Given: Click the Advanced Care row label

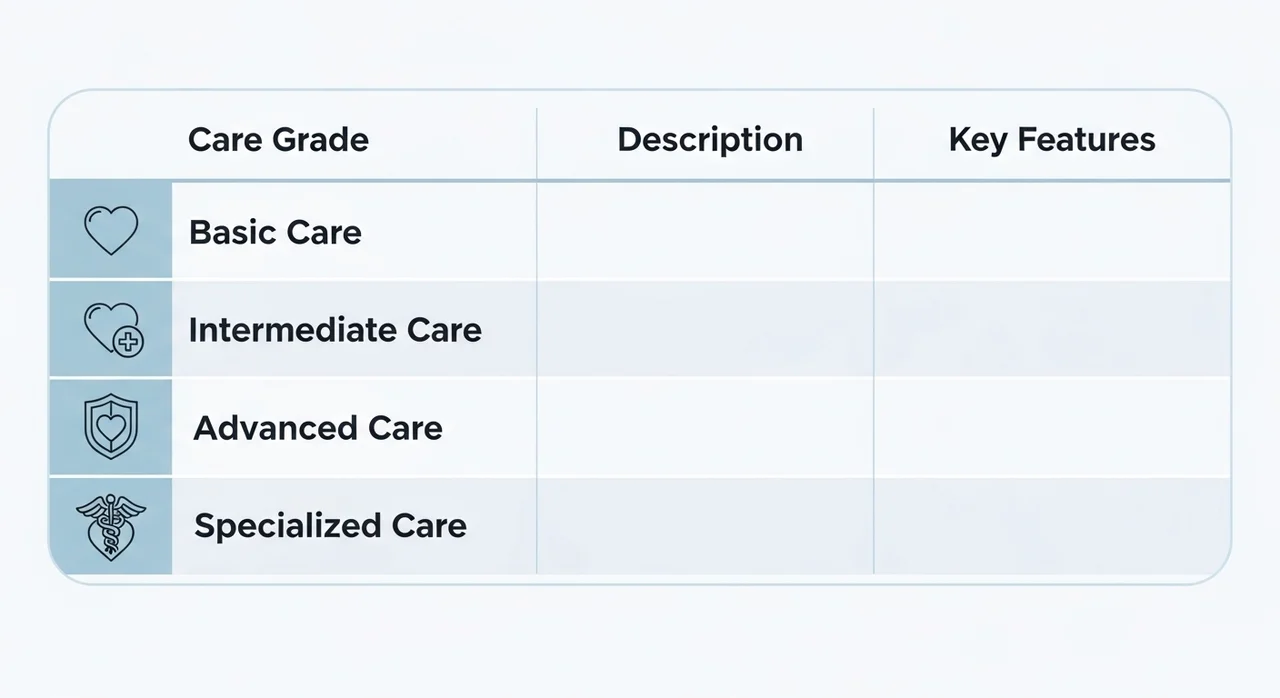Looking at the screenshot, I should pos(318,428).
